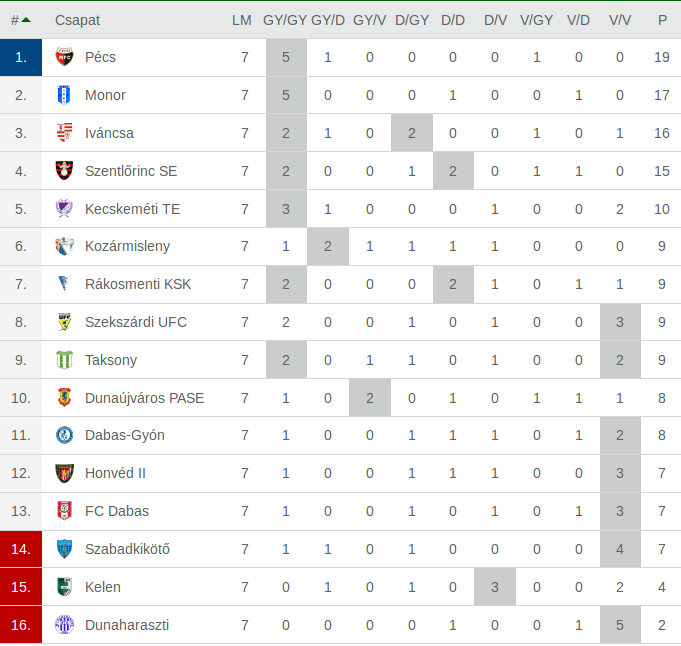Viewport: 681px width, 646px height.
Task: Sort table by the GY/GY column
Action: click(x=285, y=20)
